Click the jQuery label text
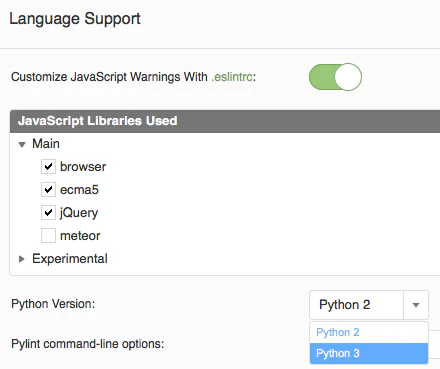440x369 pixels. point(79,213)
